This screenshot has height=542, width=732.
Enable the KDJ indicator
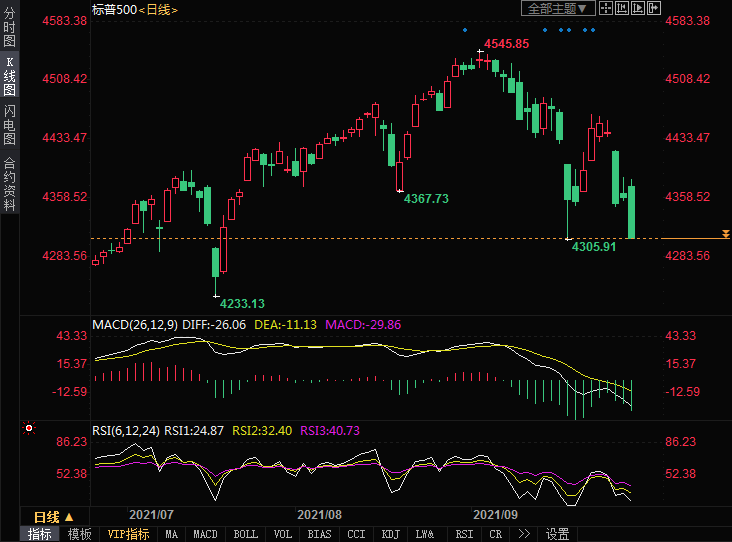[x=390, y=534]
